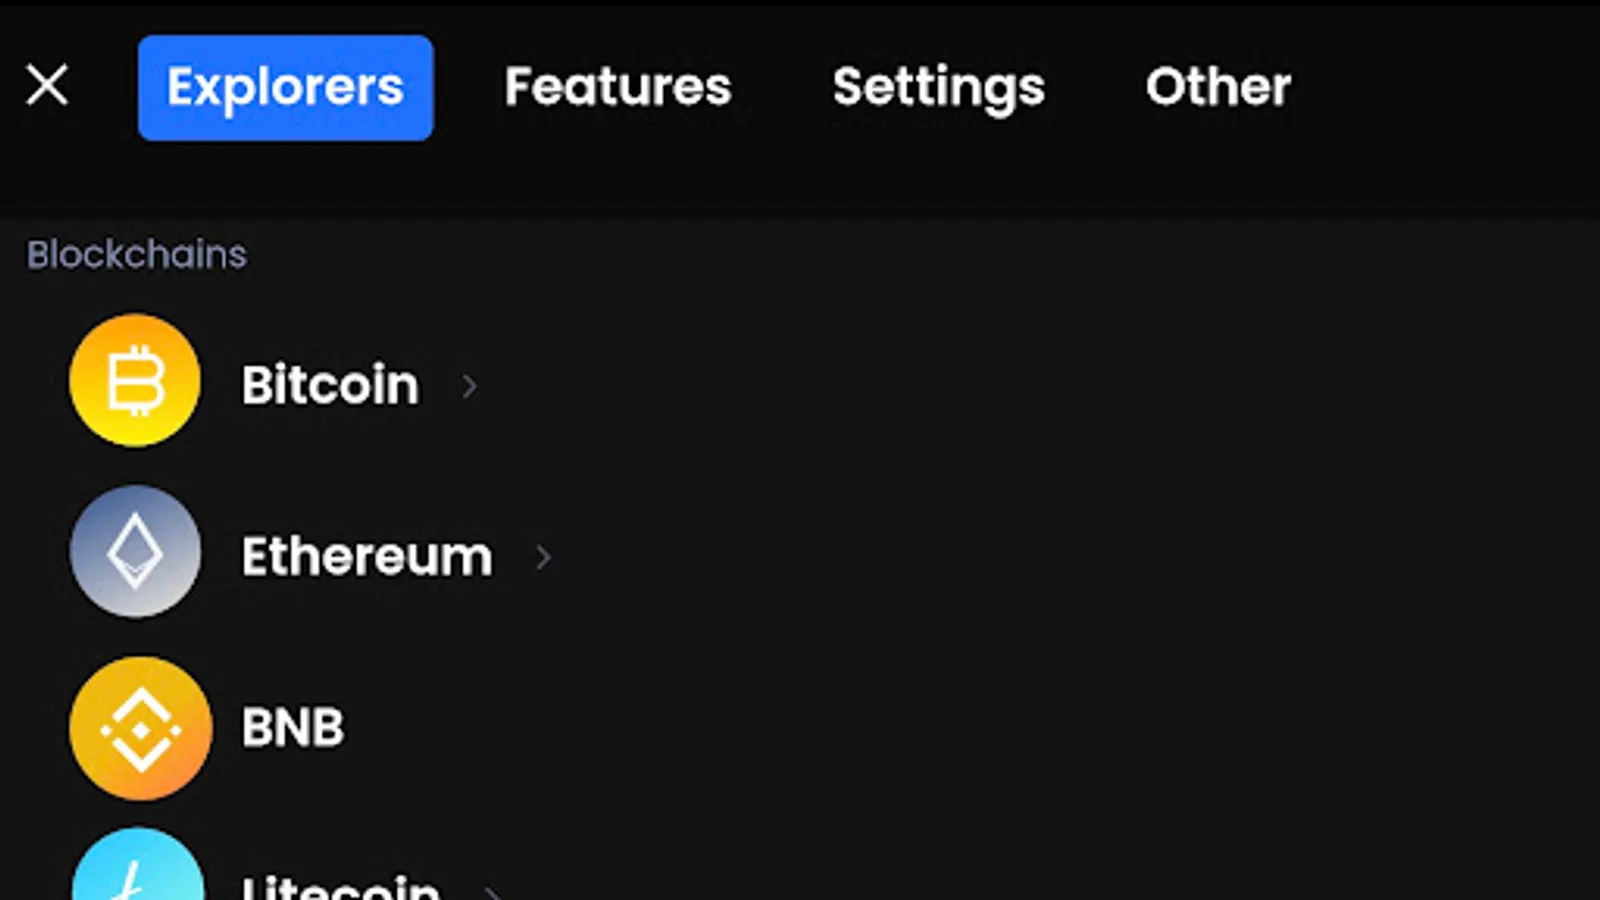
Task: Choose the BNB text label
Action: click(292, 727)
